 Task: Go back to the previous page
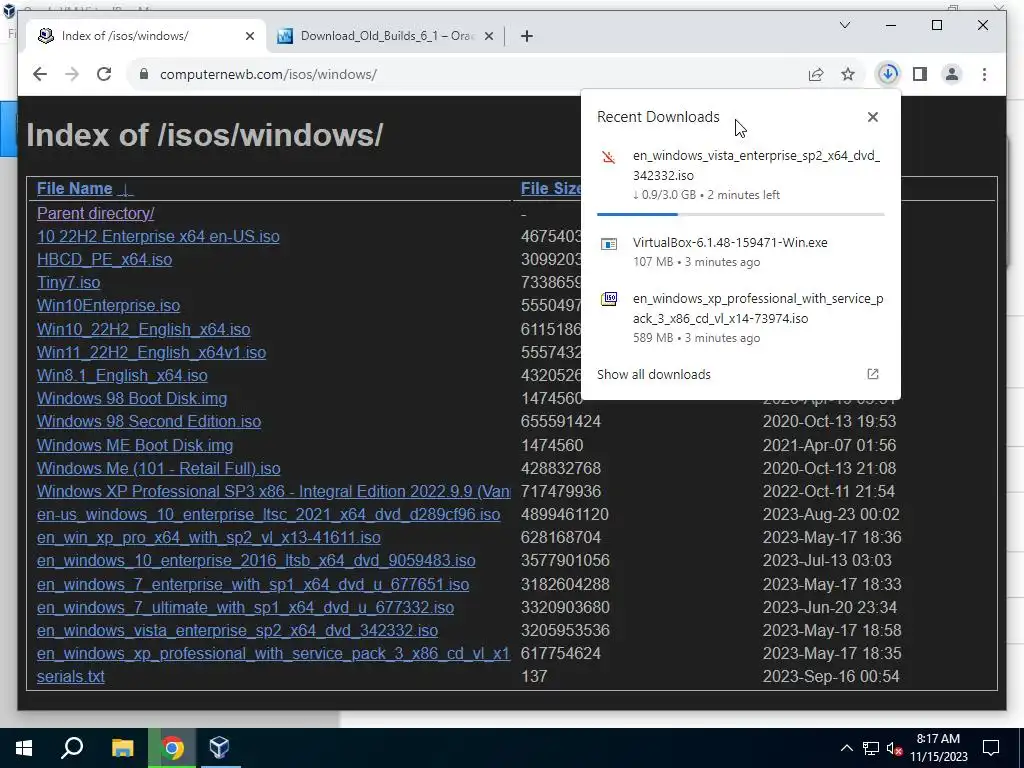[40, 74]
